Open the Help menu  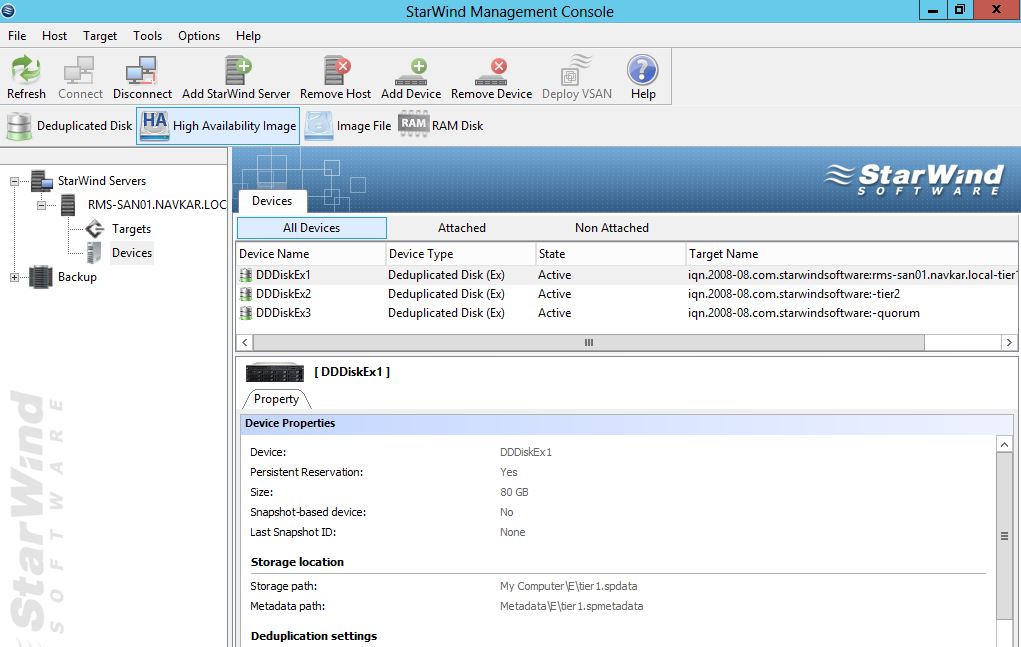248,36
